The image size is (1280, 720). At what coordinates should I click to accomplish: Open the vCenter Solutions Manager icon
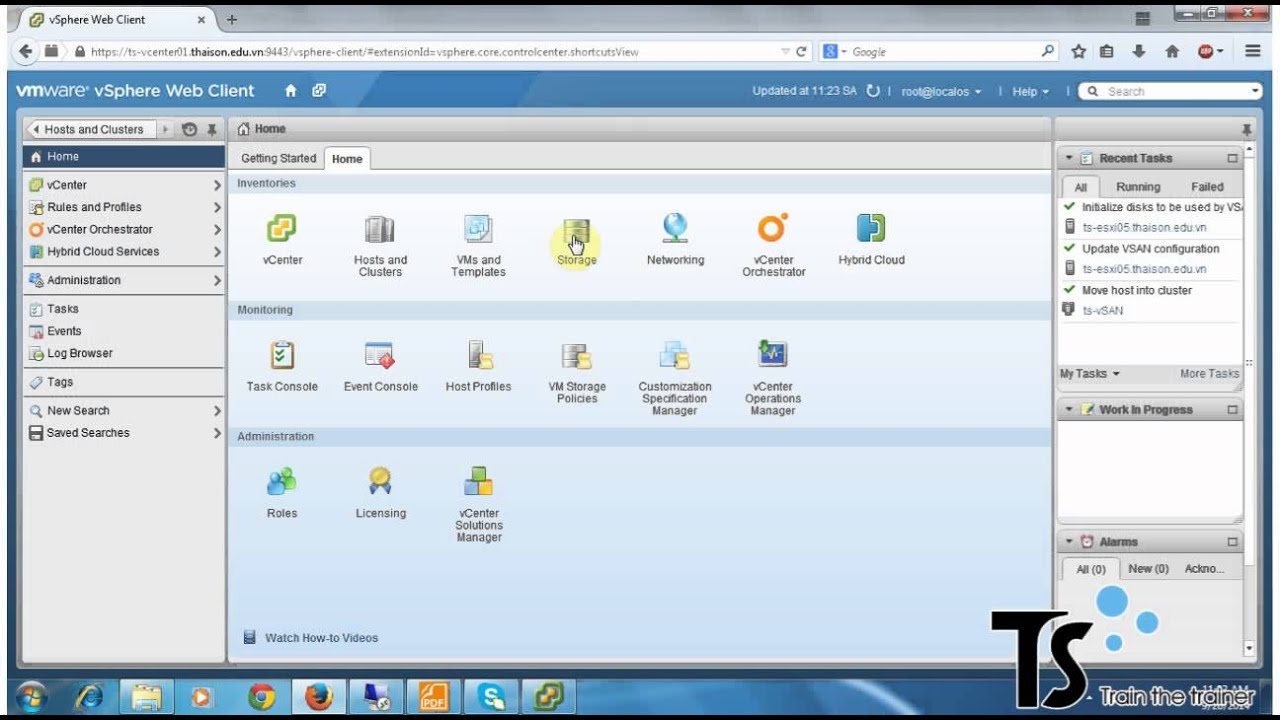point(478,482)
